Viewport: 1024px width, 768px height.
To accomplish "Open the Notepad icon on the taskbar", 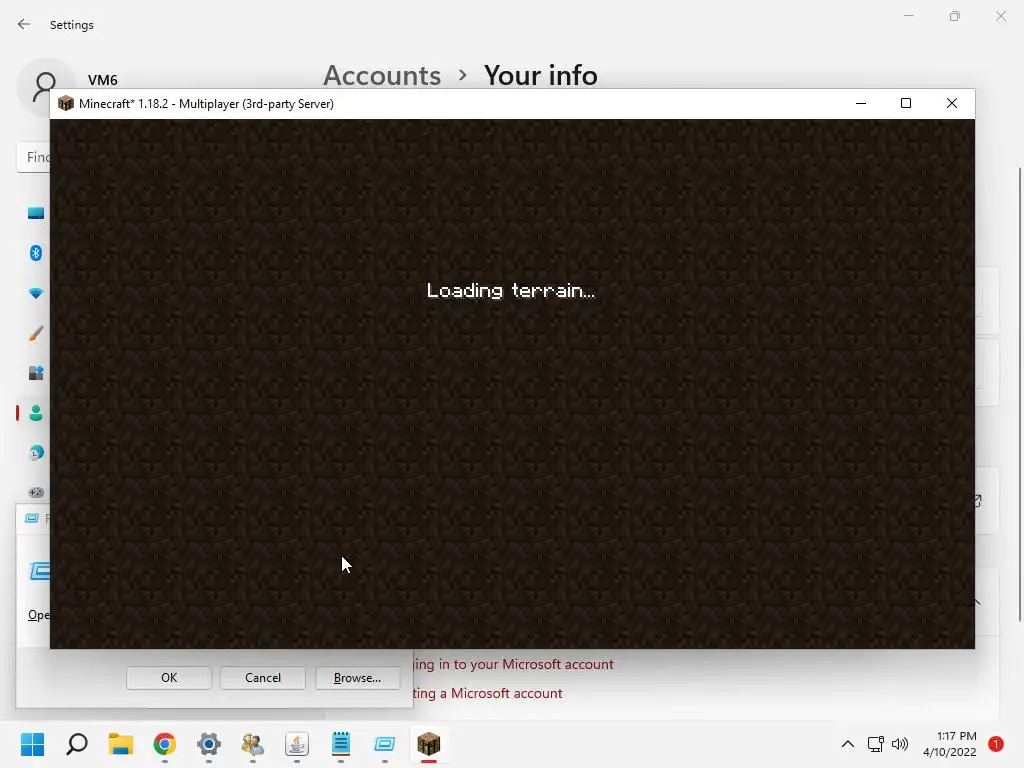I will (341, 743).
